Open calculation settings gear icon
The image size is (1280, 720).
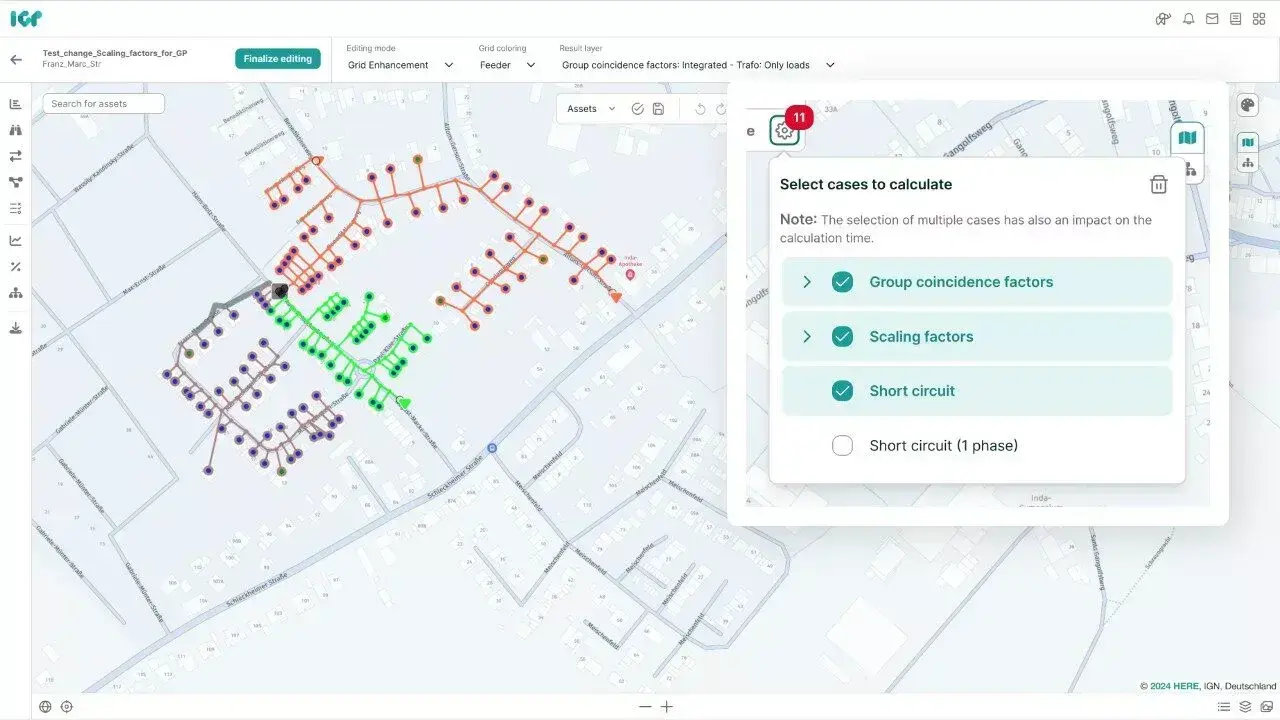pyautogui.click(x=784, y=131)
